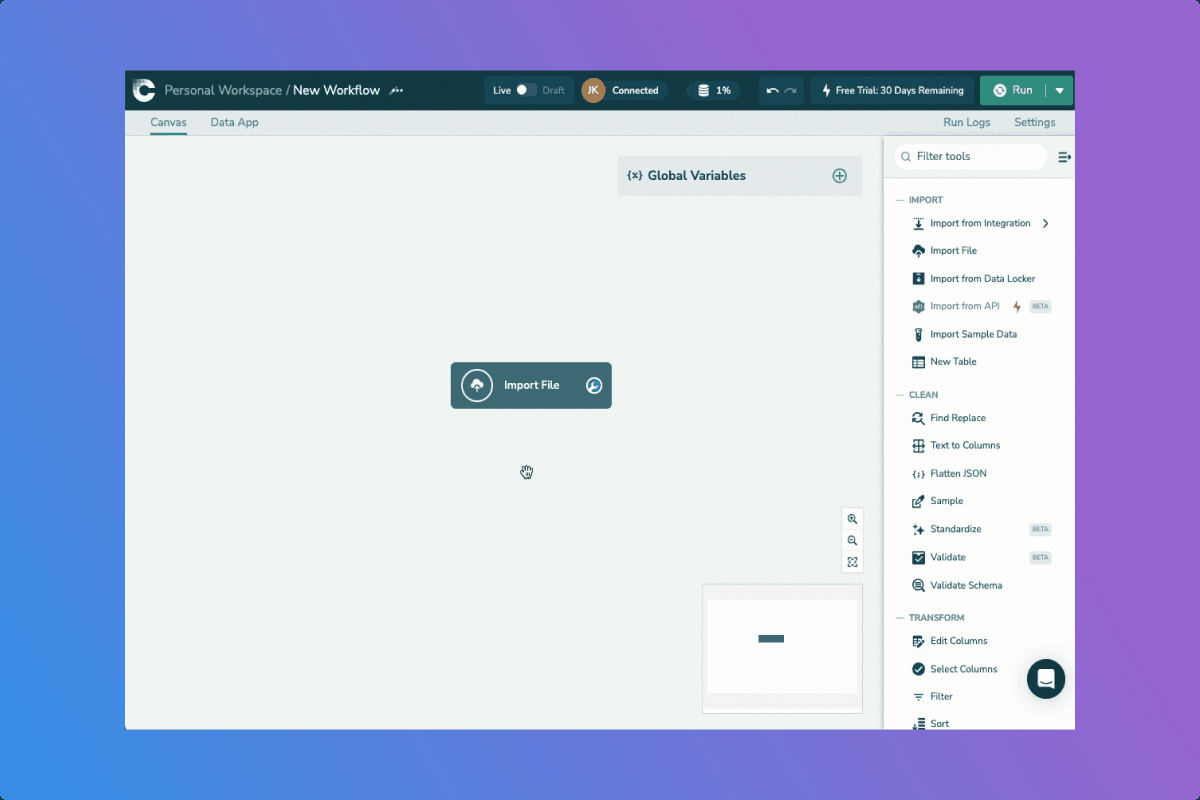Open the chat support bubble
The height and width of the screenshot is (800, 1200).
tap(1046, 679)
